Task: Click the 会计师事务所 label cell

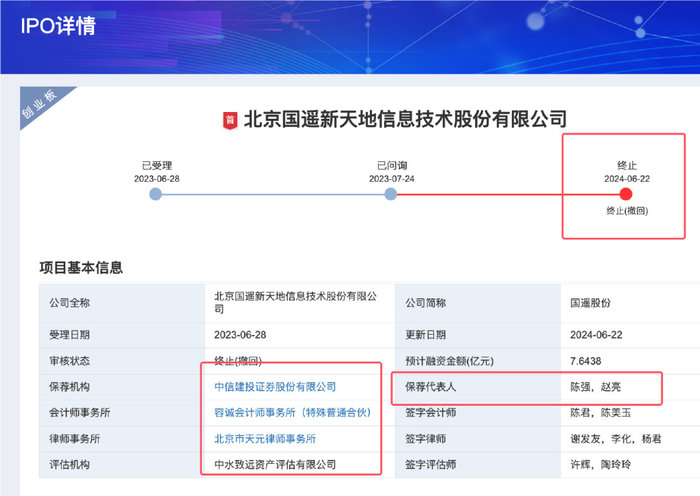Action: [x=122, y=413]
